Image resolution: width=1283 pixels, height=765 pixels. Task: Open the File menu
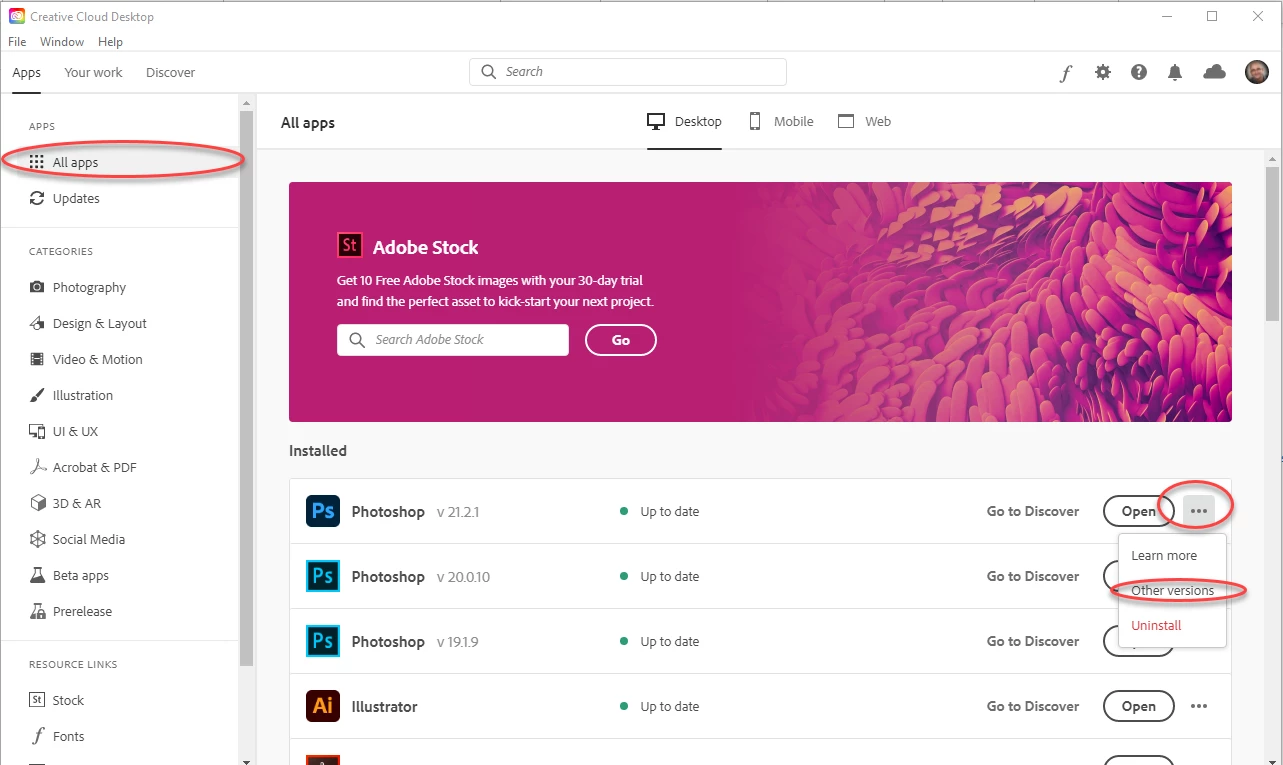(17, 42)
